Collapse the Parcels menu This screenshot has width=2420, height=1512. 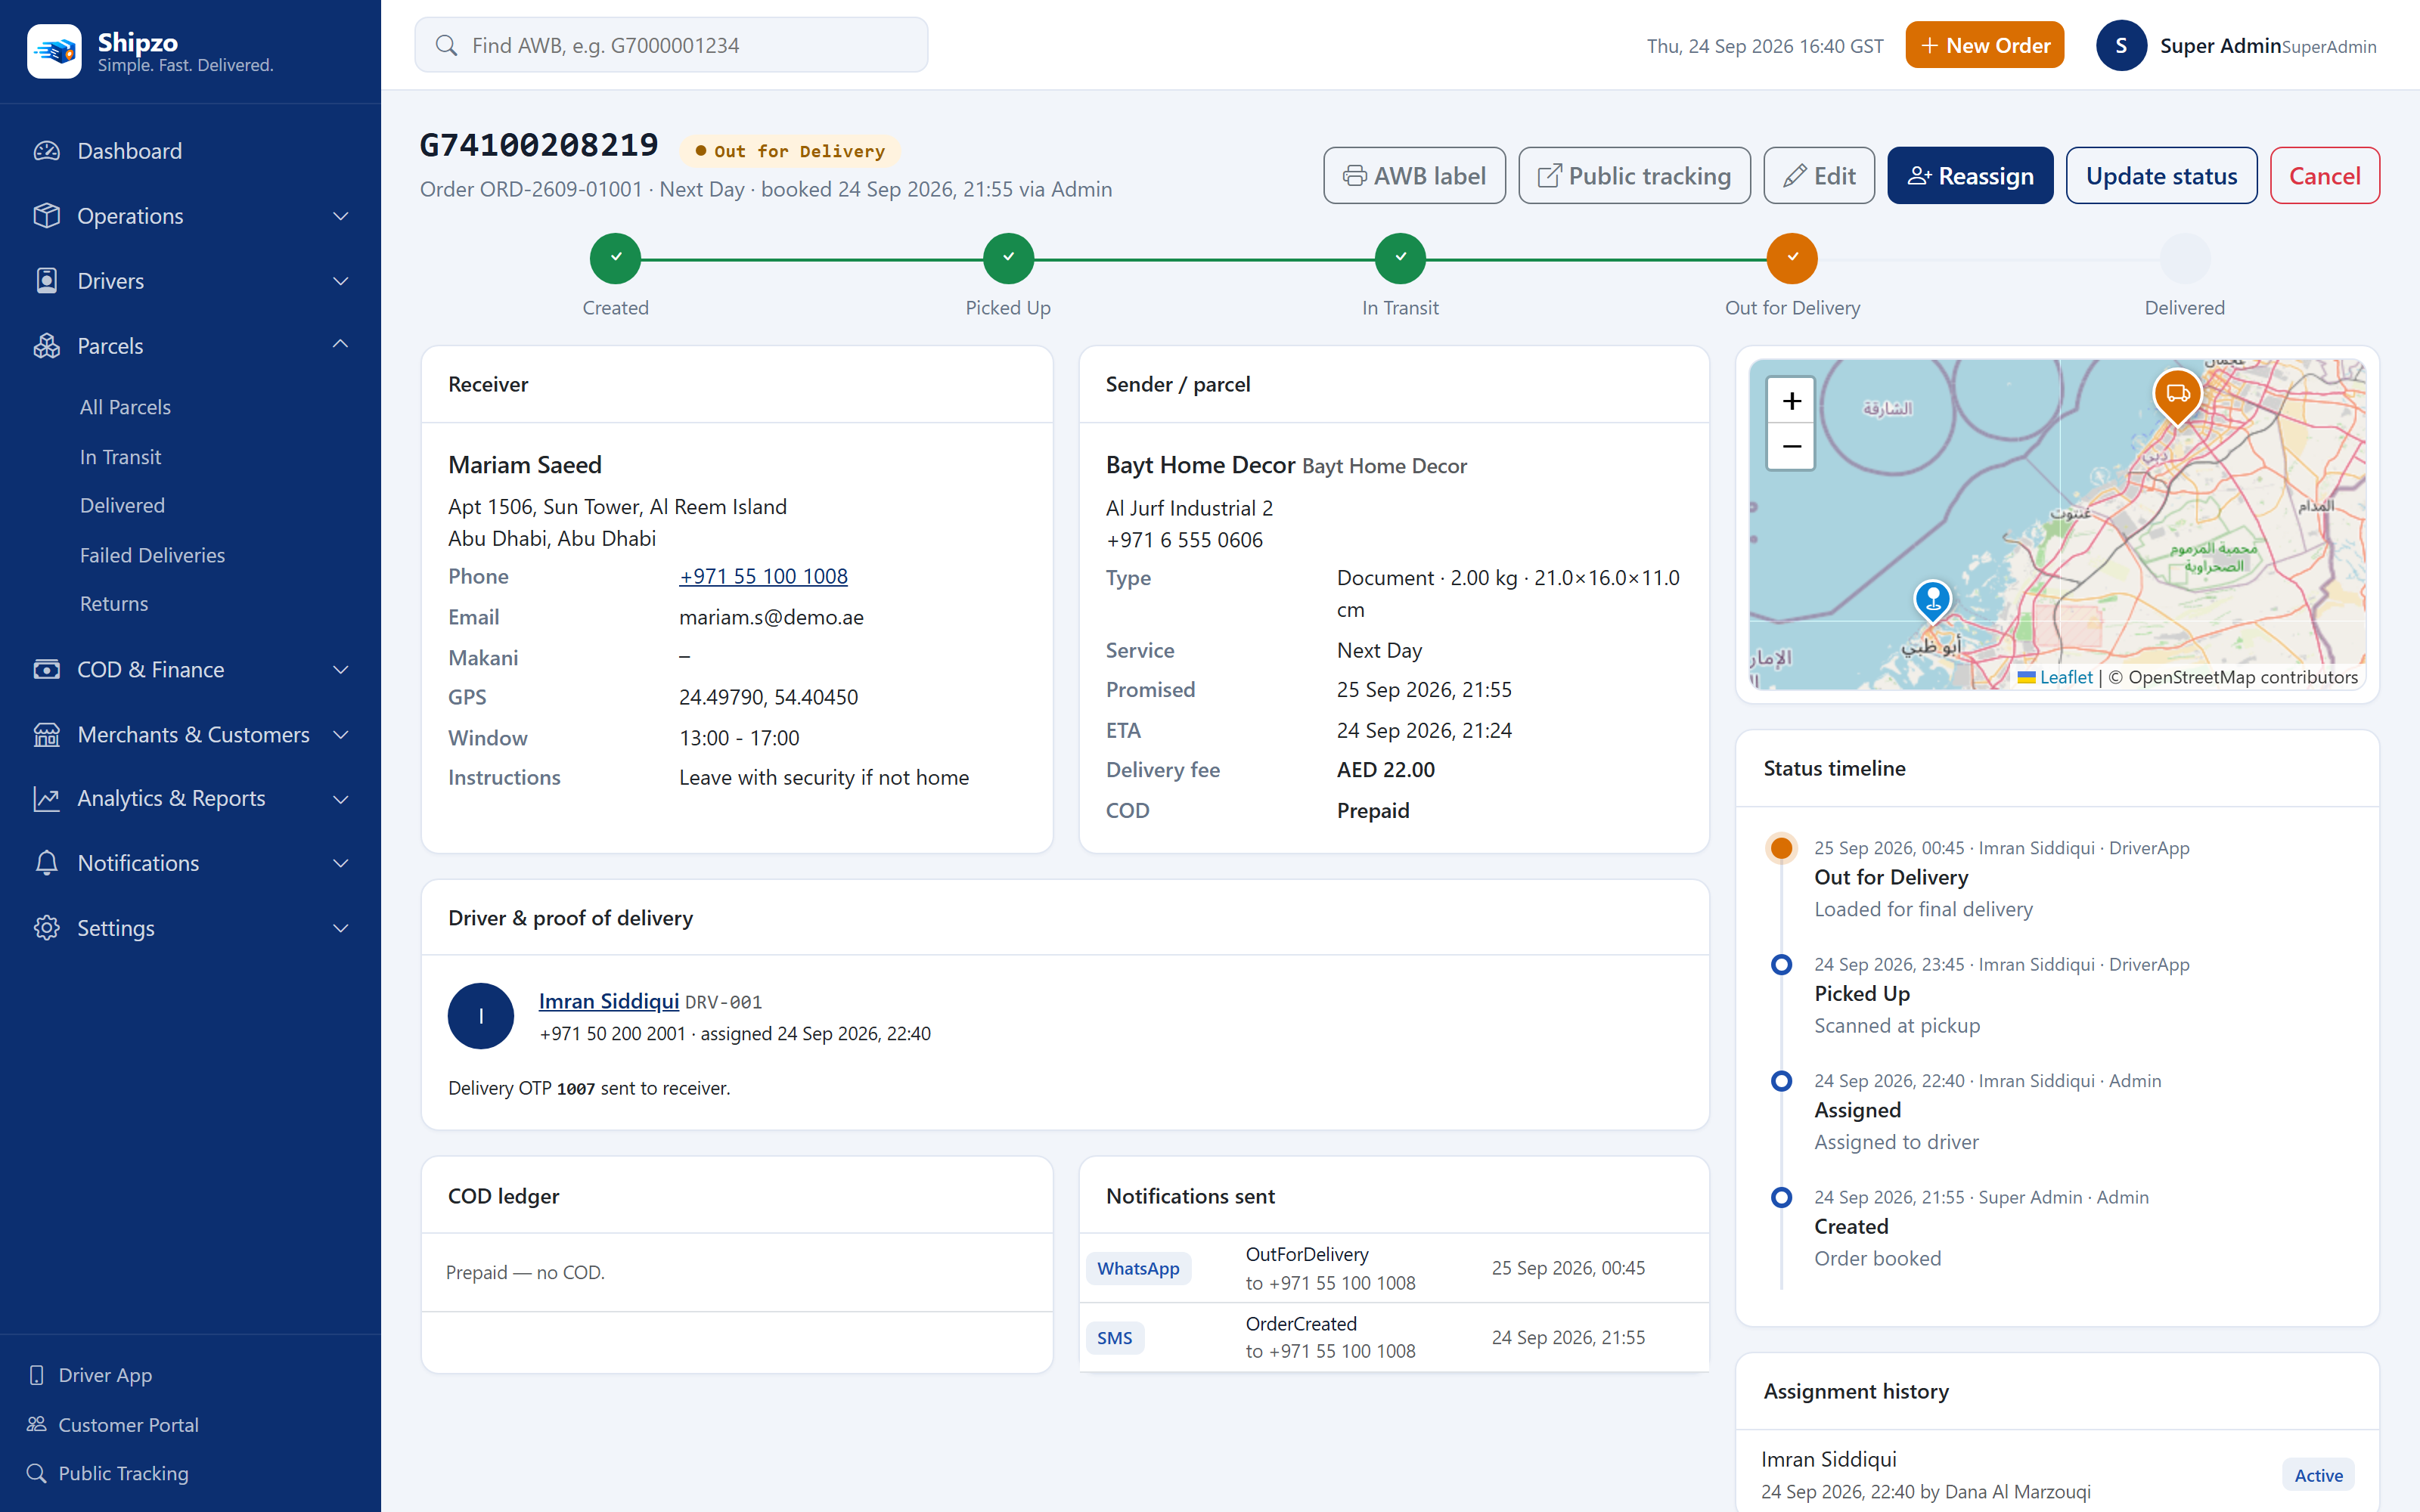tap(190, 346)
